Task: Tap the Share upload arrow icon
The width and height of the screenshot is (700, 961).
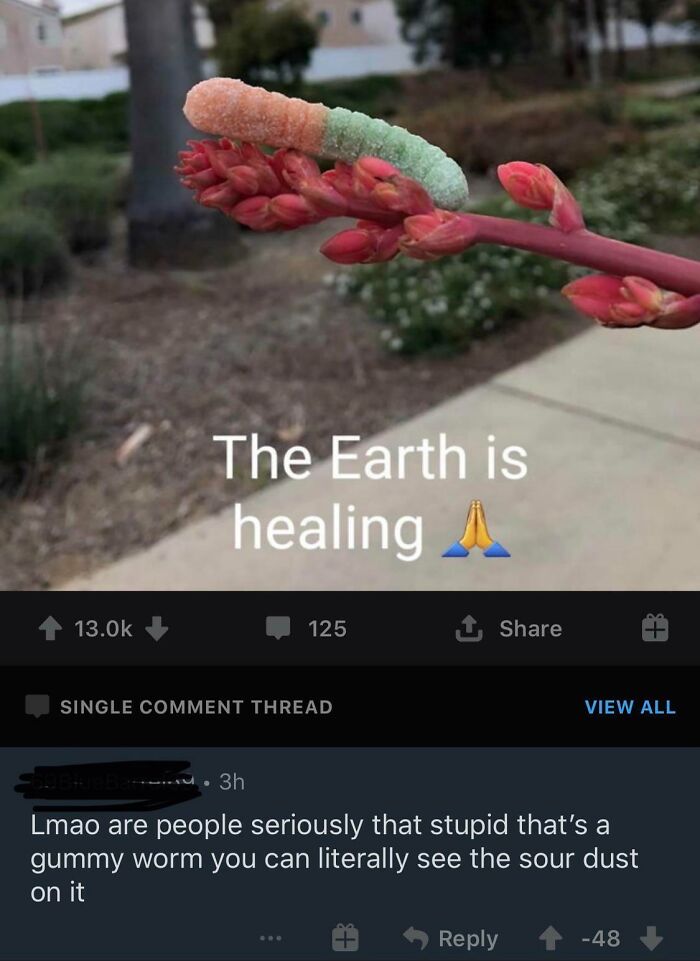Action: 469,628
